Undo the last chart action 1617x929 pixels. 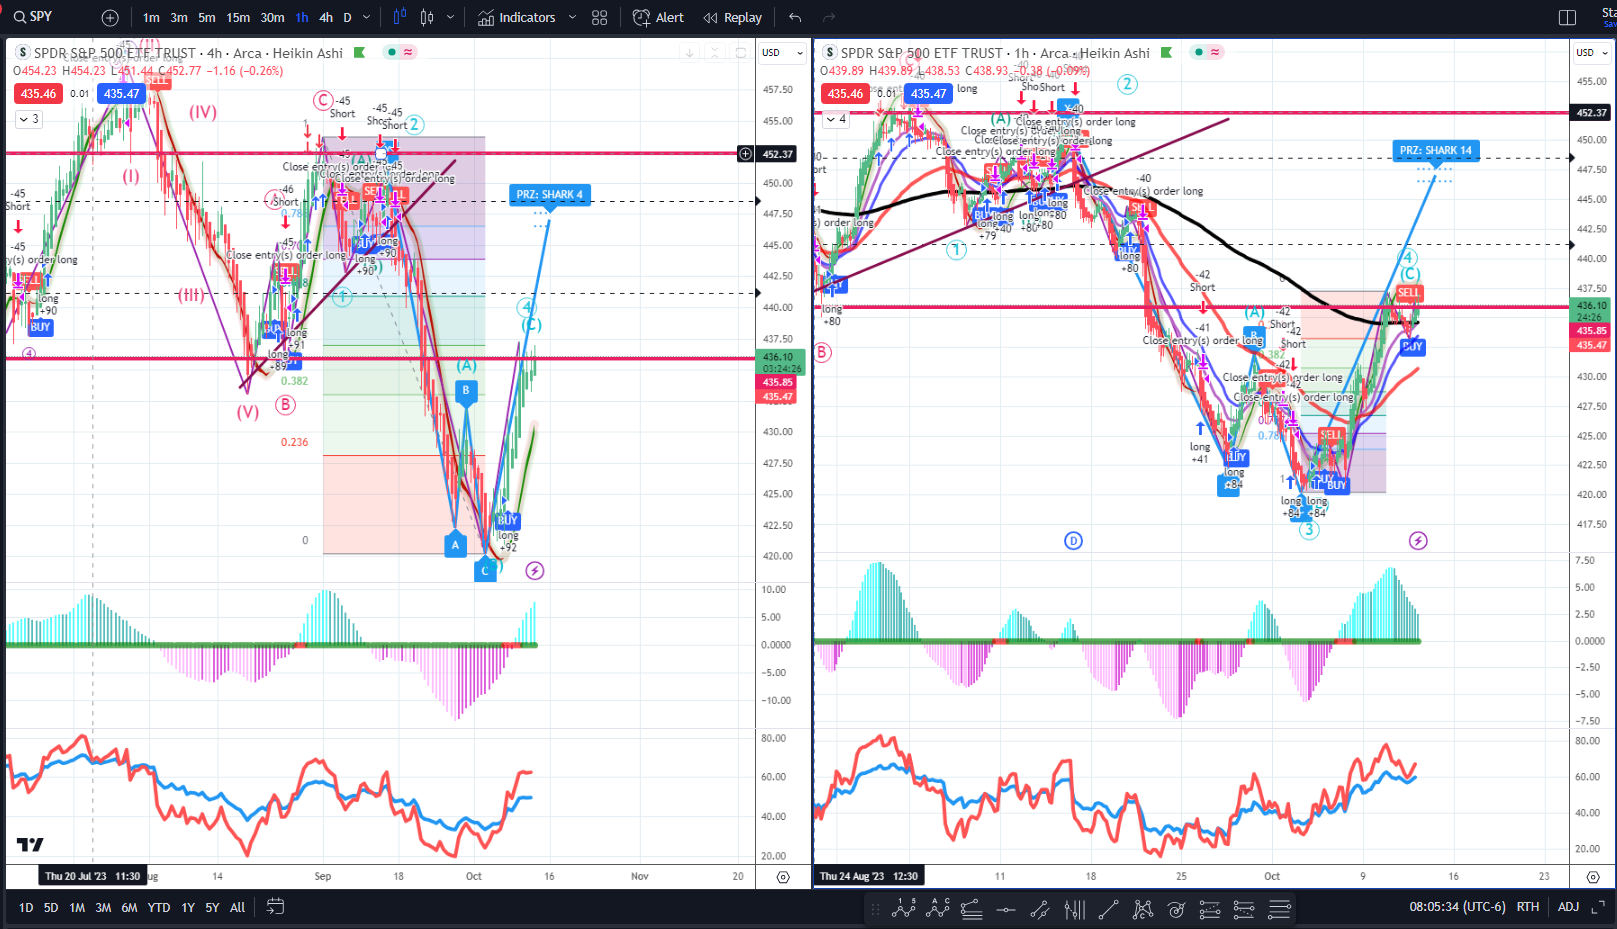coord(795,18)
